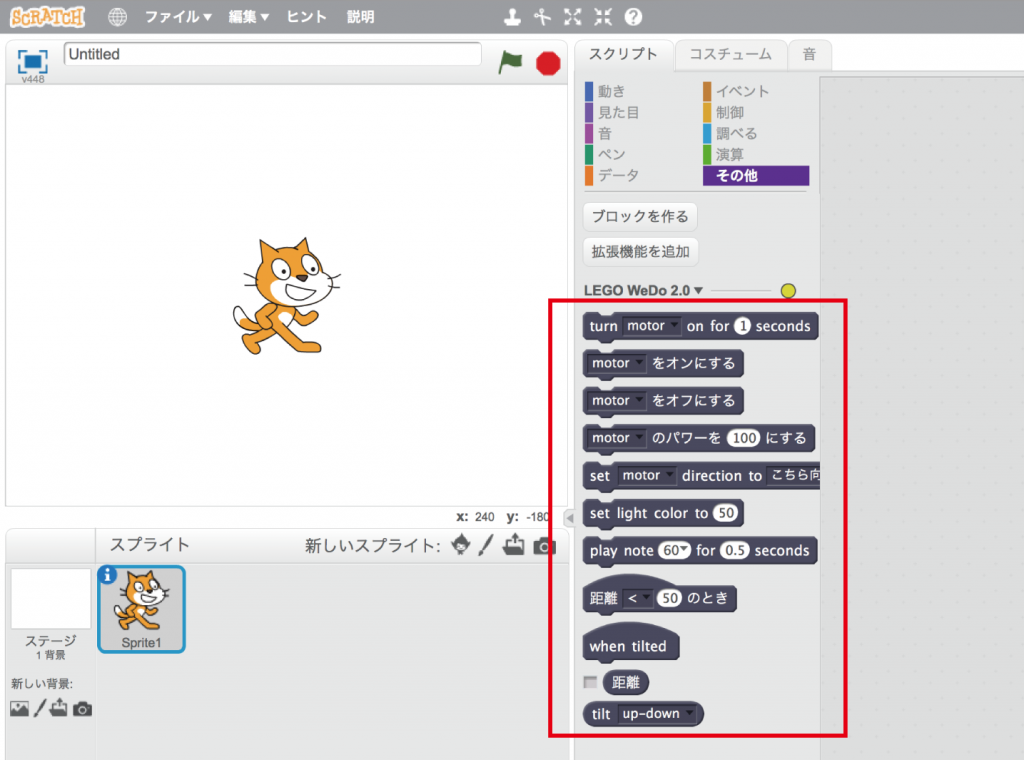Paint a new sprite with brush icon
Screen dimensions: 1024x760
[x=486, y=545]
